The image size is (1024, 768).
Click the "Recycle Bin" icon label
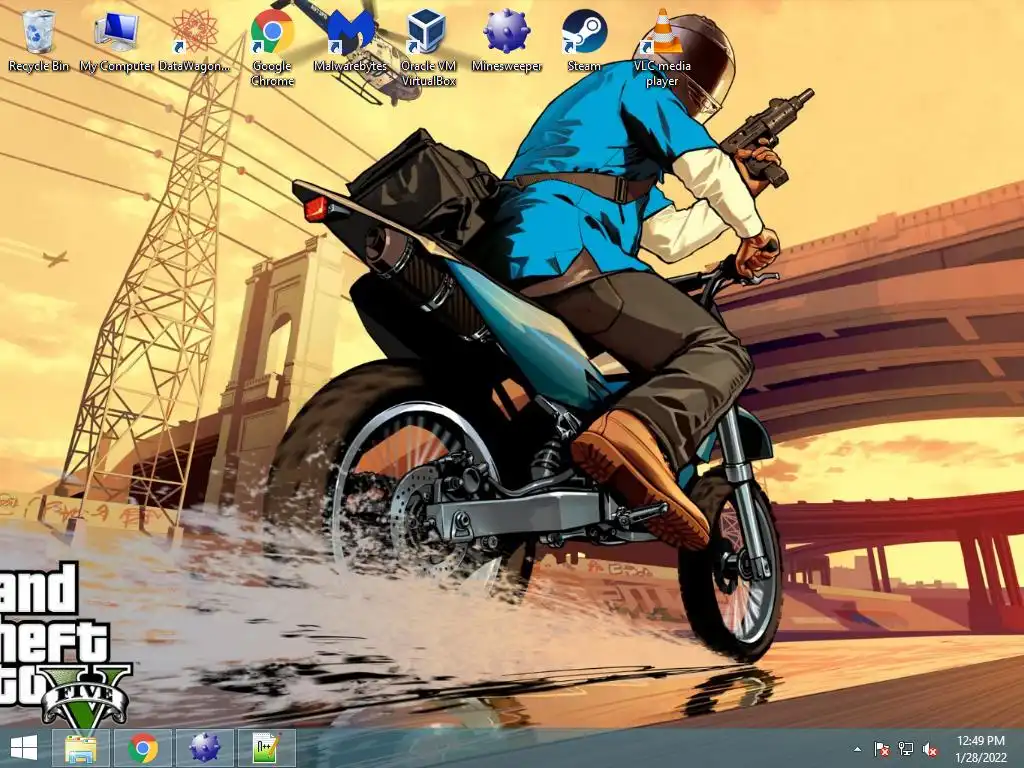(39, 66)
